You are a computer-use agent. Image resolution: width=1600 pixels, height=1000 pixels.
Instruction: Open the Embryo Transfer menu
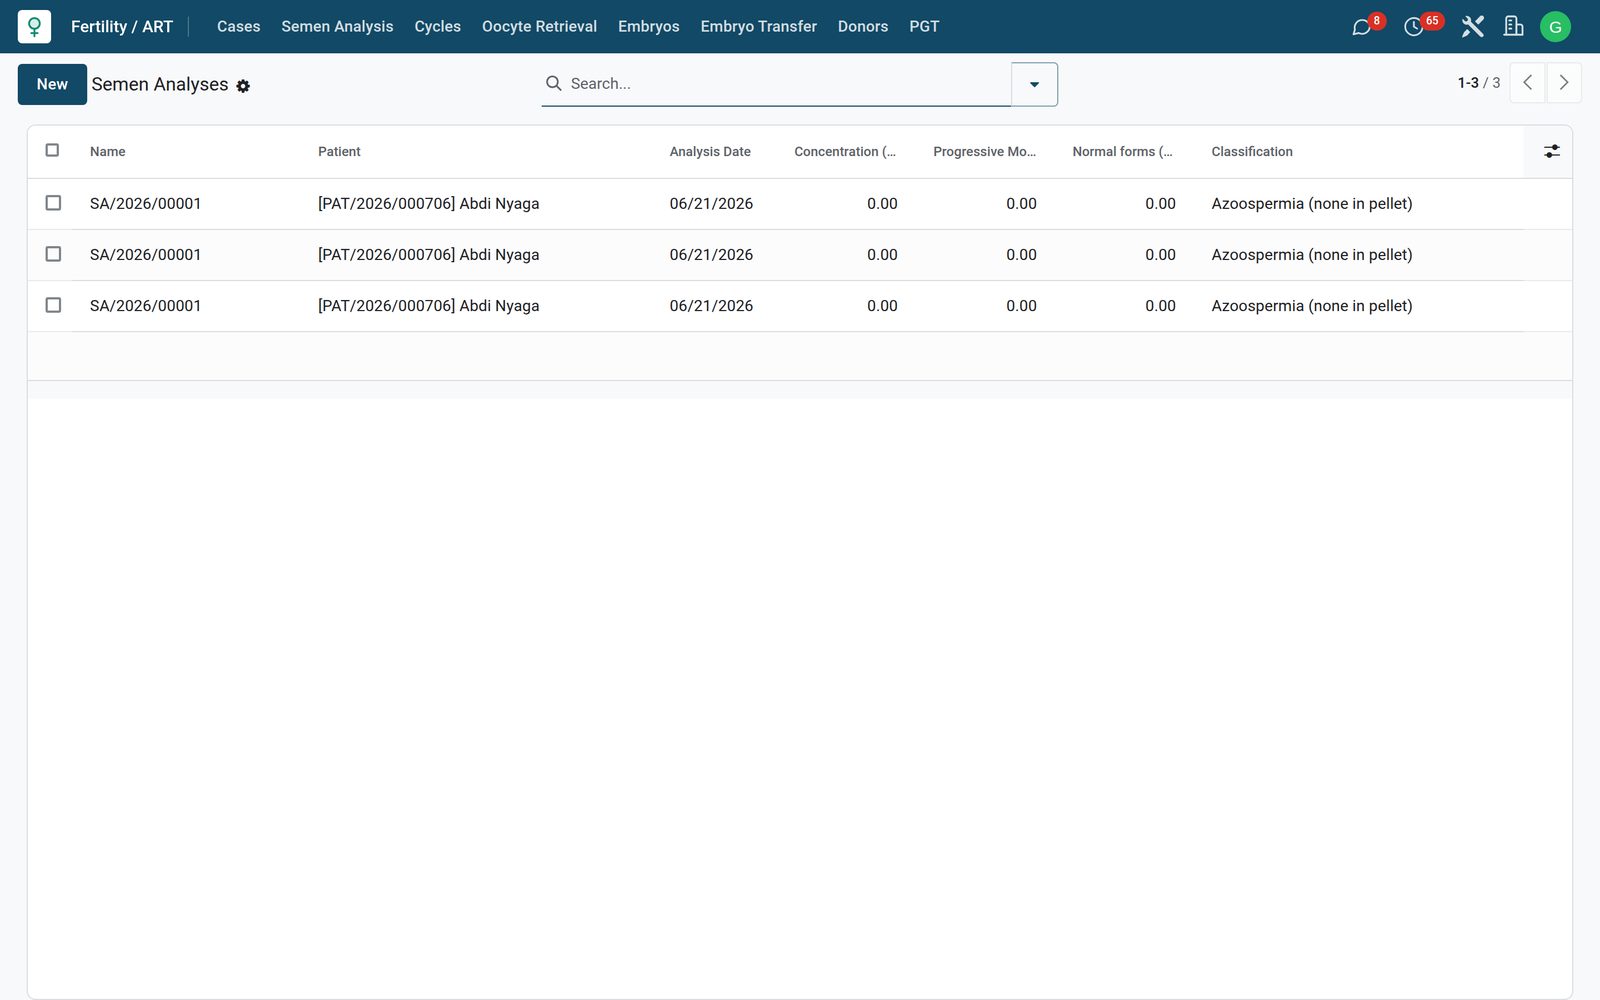tap(758, 27)
